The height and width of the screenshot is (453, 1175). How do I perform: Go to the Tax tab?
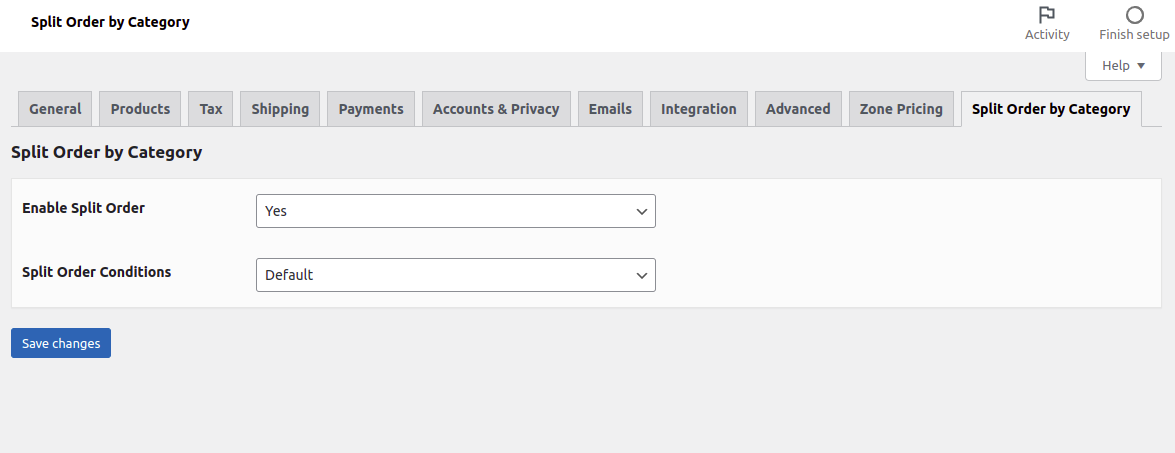211,109
